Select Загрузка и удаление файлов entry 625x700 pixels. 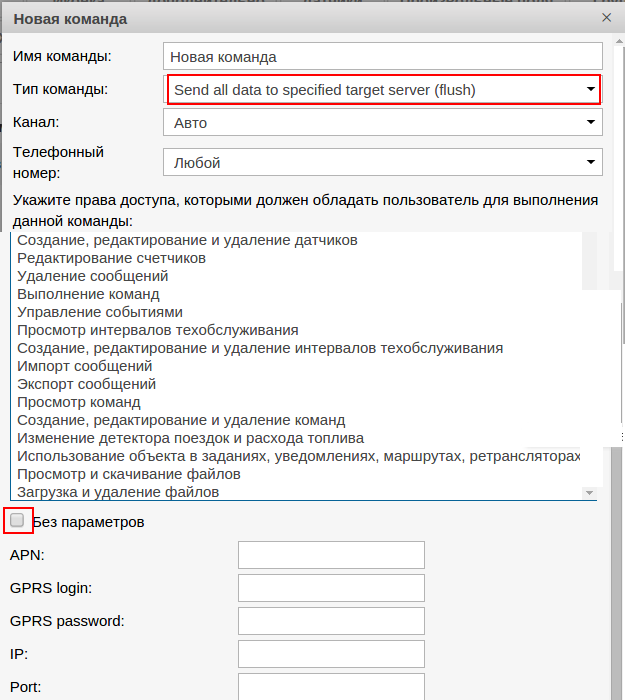pyautogui.click(x=119, y=492)
